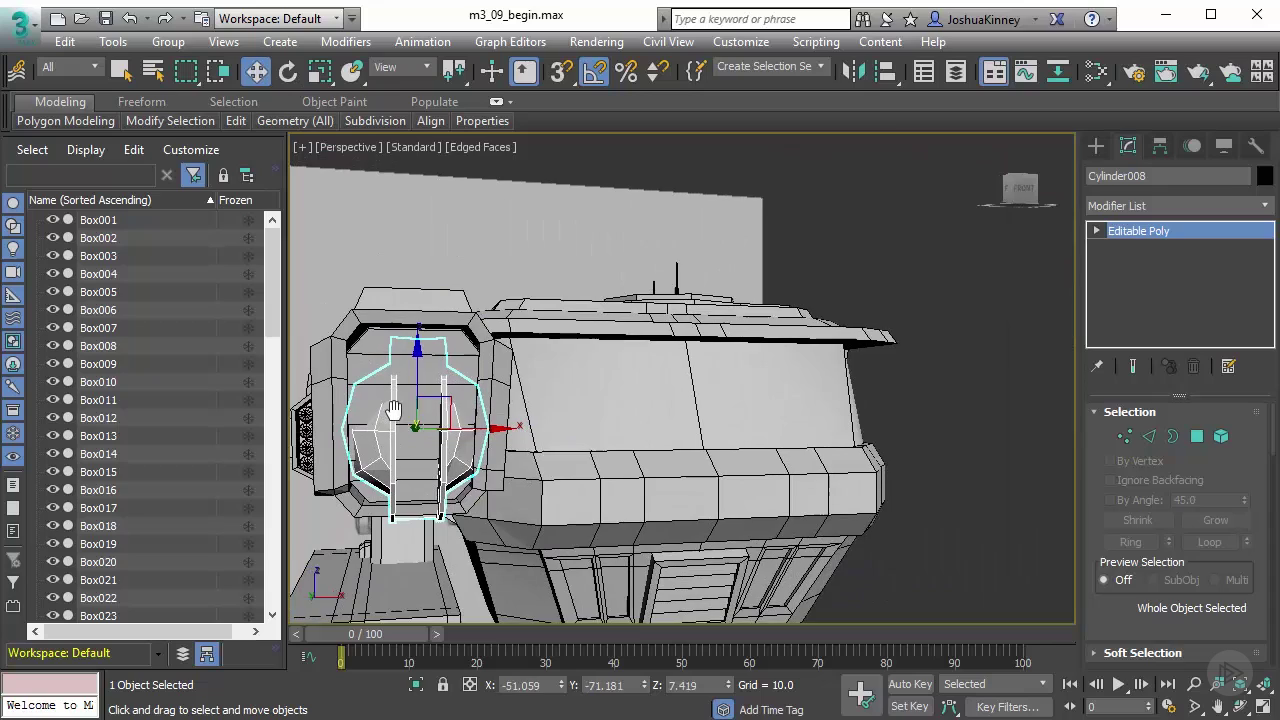The height and width of the screenshot is (720, 1280).
Task: Expand the Soft Selection rollout
Action: point(1142,653)
